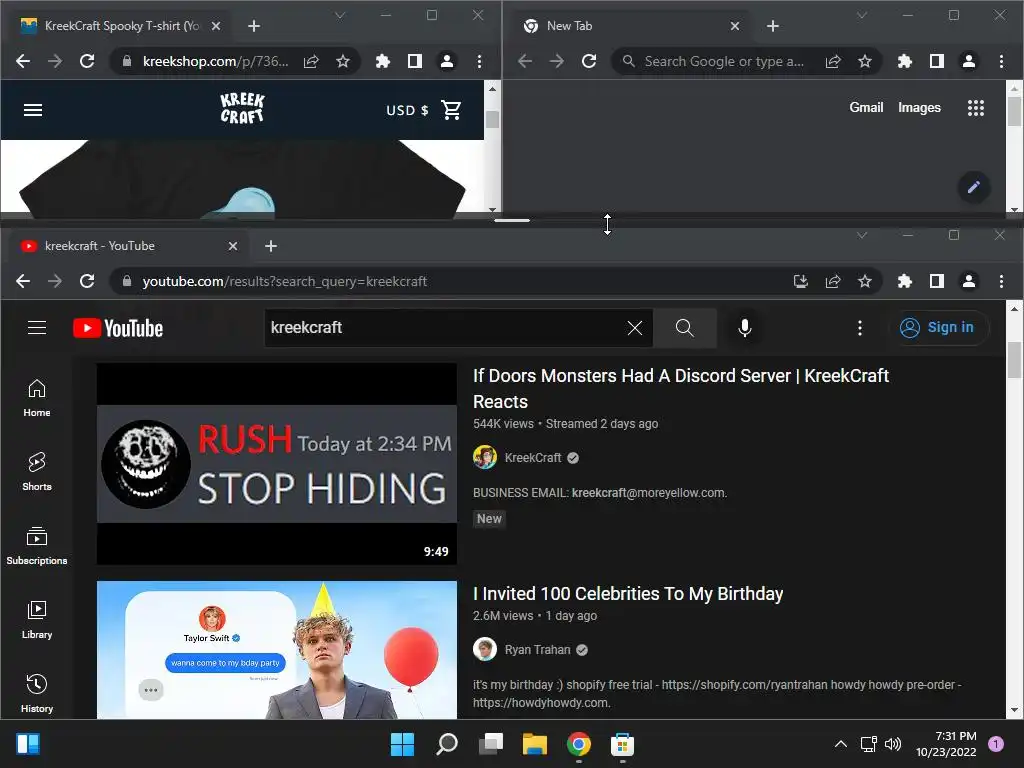Click the Kreek Craft logo in the shop header

[x=242, y=108]
